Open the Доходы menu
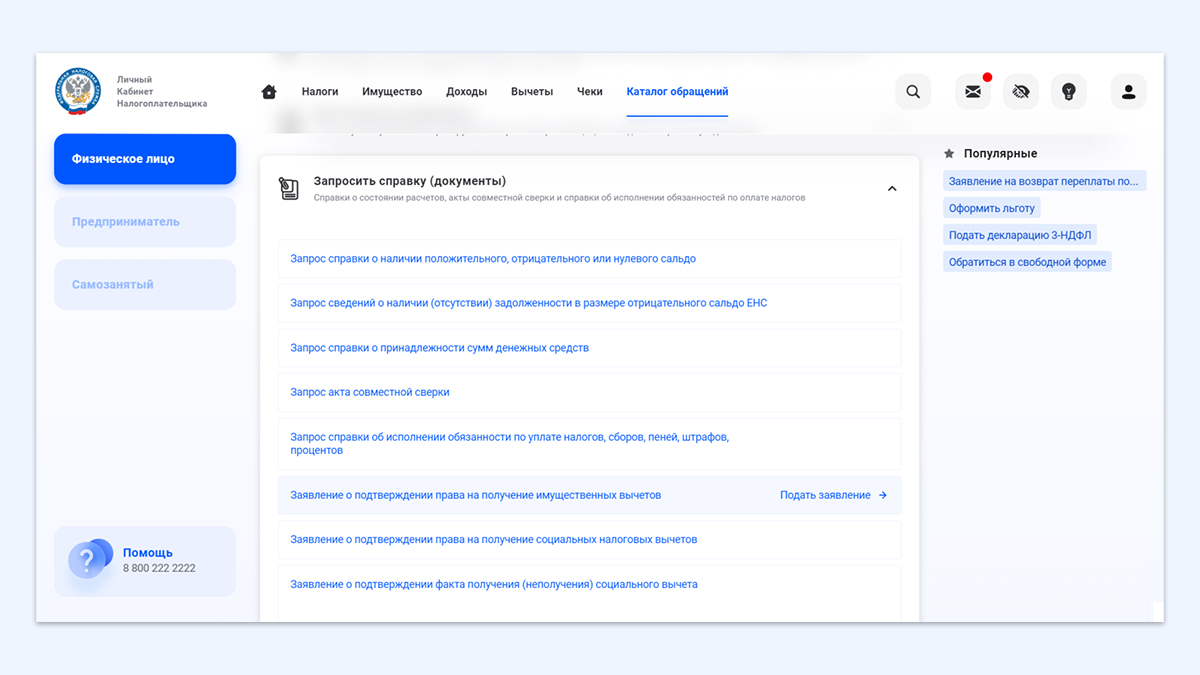This screenshot has width=1200, height=675. pos(466,92)
